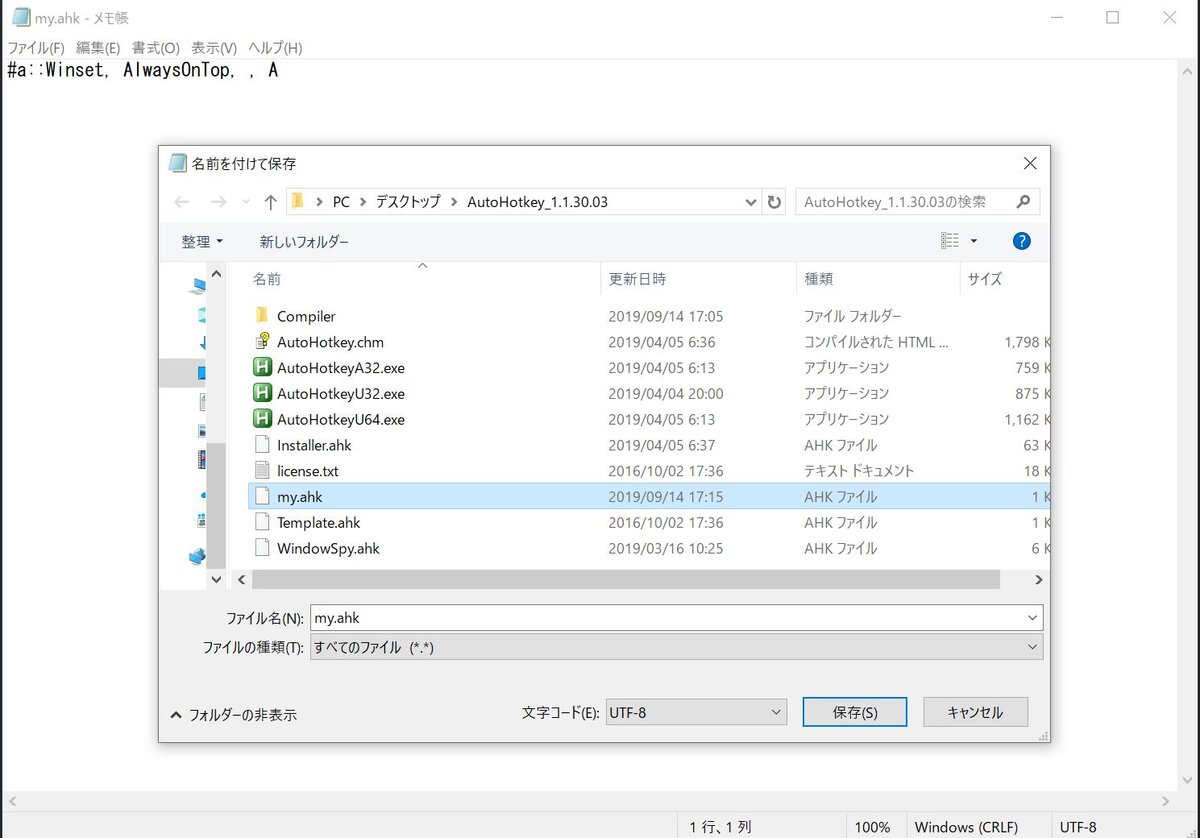1200x838 pixels.
Task: Open the 書式 menu in Notepad
Action: (x=156, y=48)
